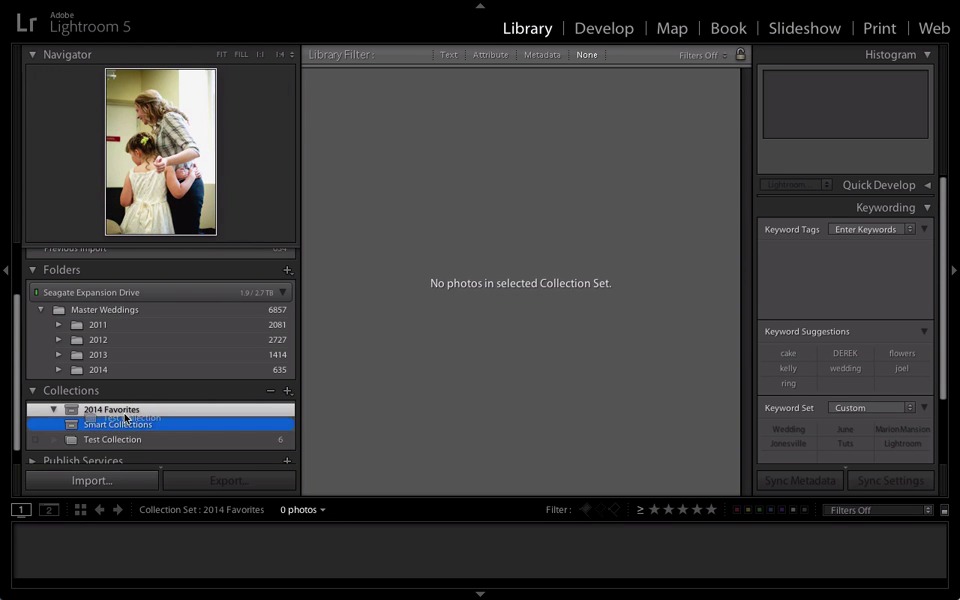Viewport: 960px width, 600px height.
Task: Filter by three stars rating
Action: coord(683,509)
